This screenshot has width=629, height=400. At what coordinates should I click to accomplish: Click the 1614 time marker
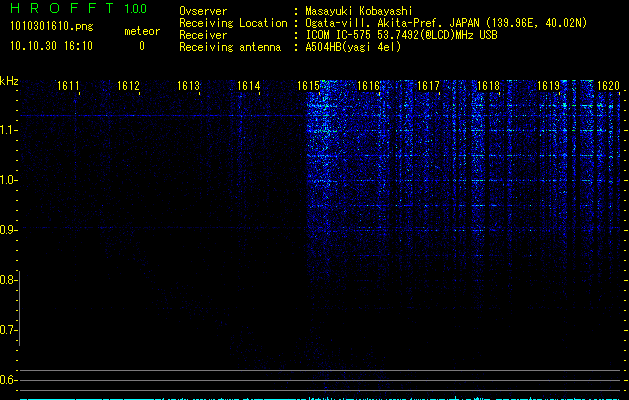tap(249, 86)
